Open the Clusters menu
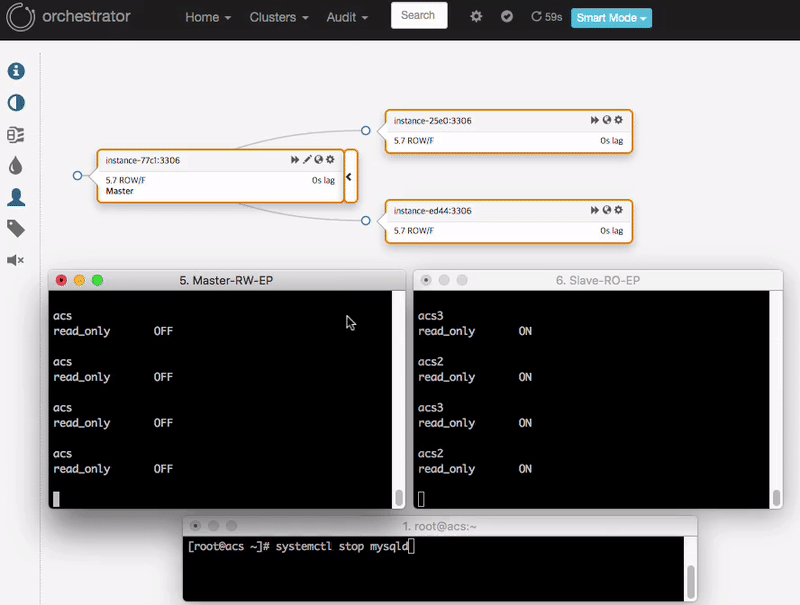 point(277,17)
